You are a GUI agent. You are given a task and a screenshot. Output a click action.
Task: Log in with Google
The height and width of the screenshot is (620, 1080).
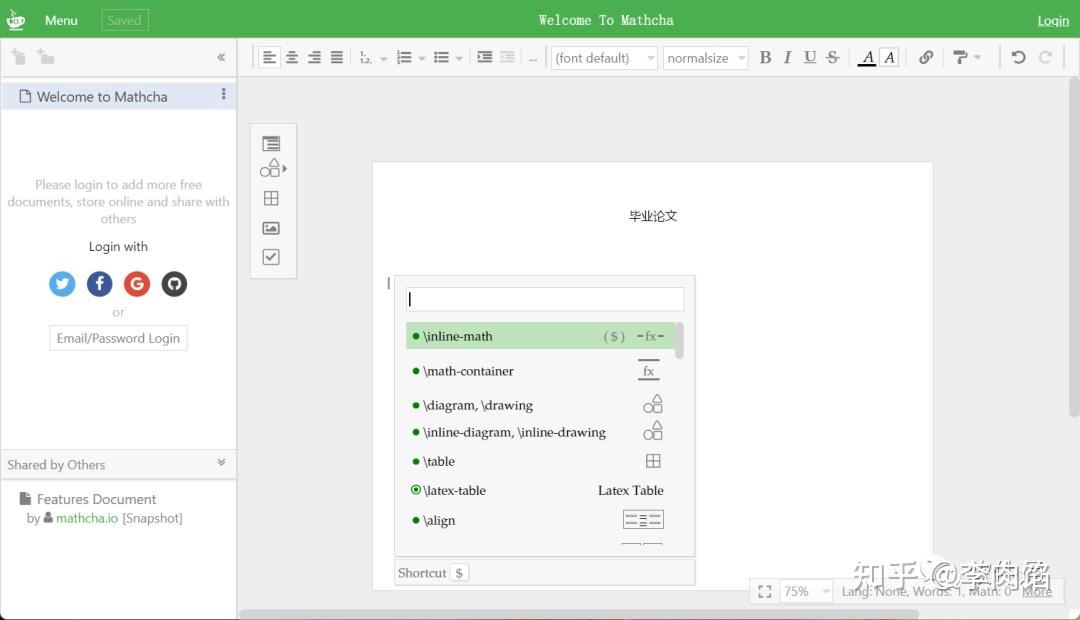click(137, 284)
